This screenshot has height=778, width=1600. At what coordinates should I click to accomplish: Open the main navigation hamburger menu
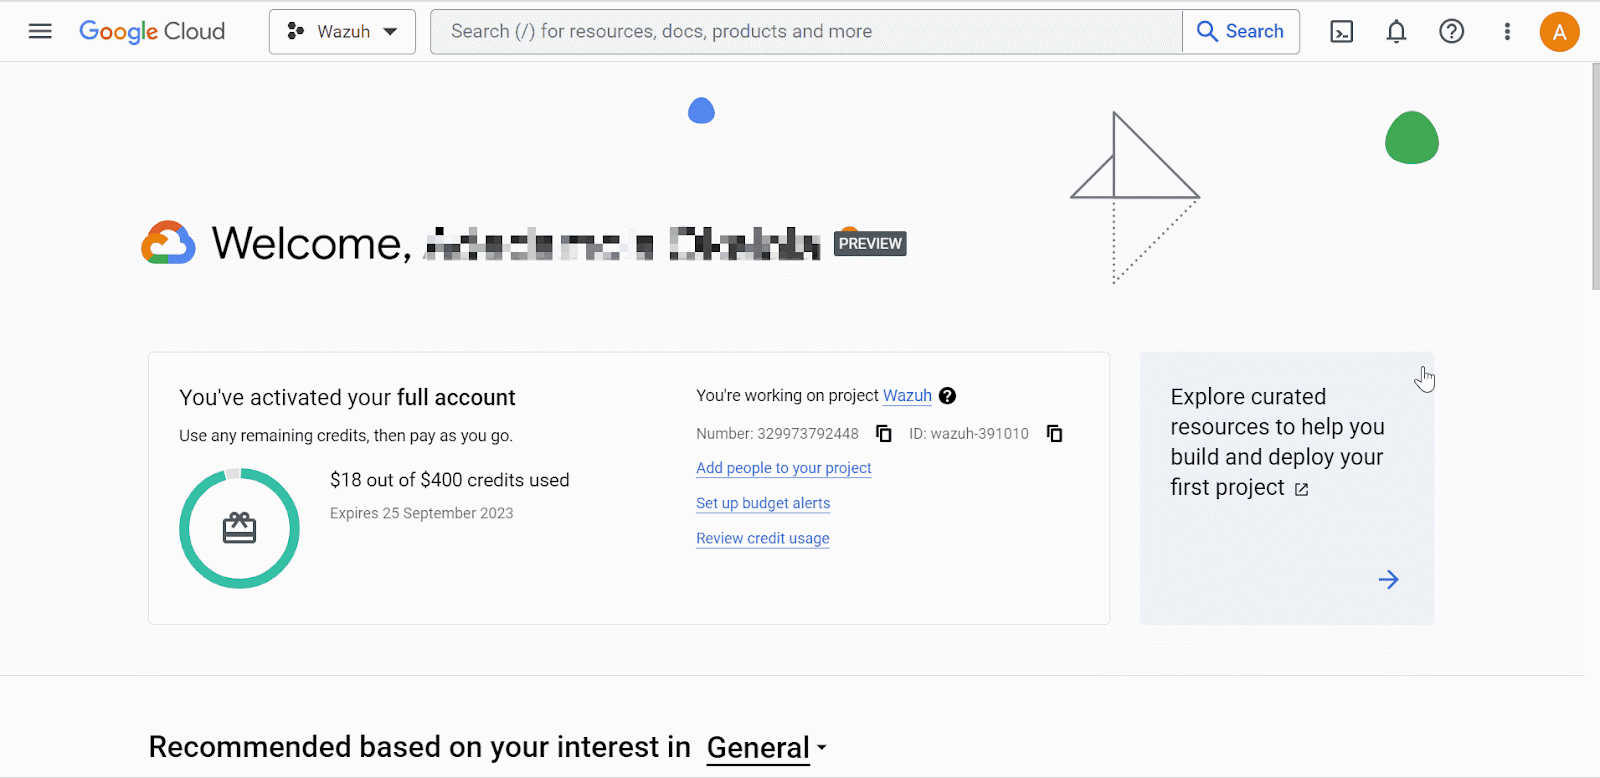[x=40, y=32]
